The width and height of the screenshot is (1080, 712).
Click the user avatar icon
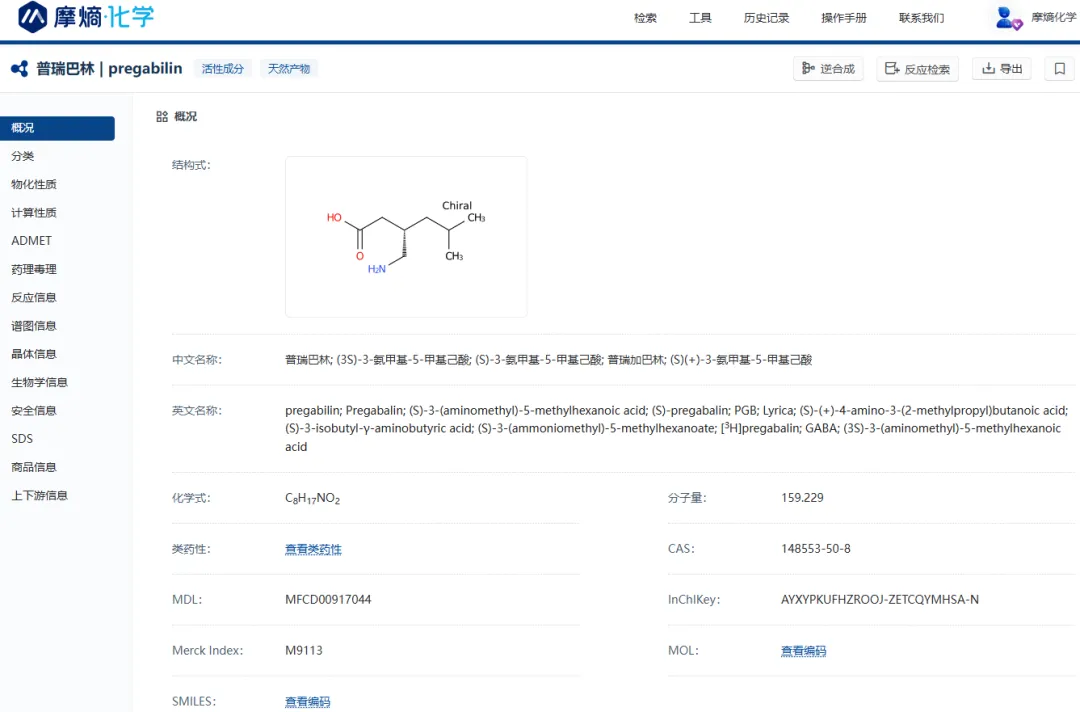[x=1008, y=18]
